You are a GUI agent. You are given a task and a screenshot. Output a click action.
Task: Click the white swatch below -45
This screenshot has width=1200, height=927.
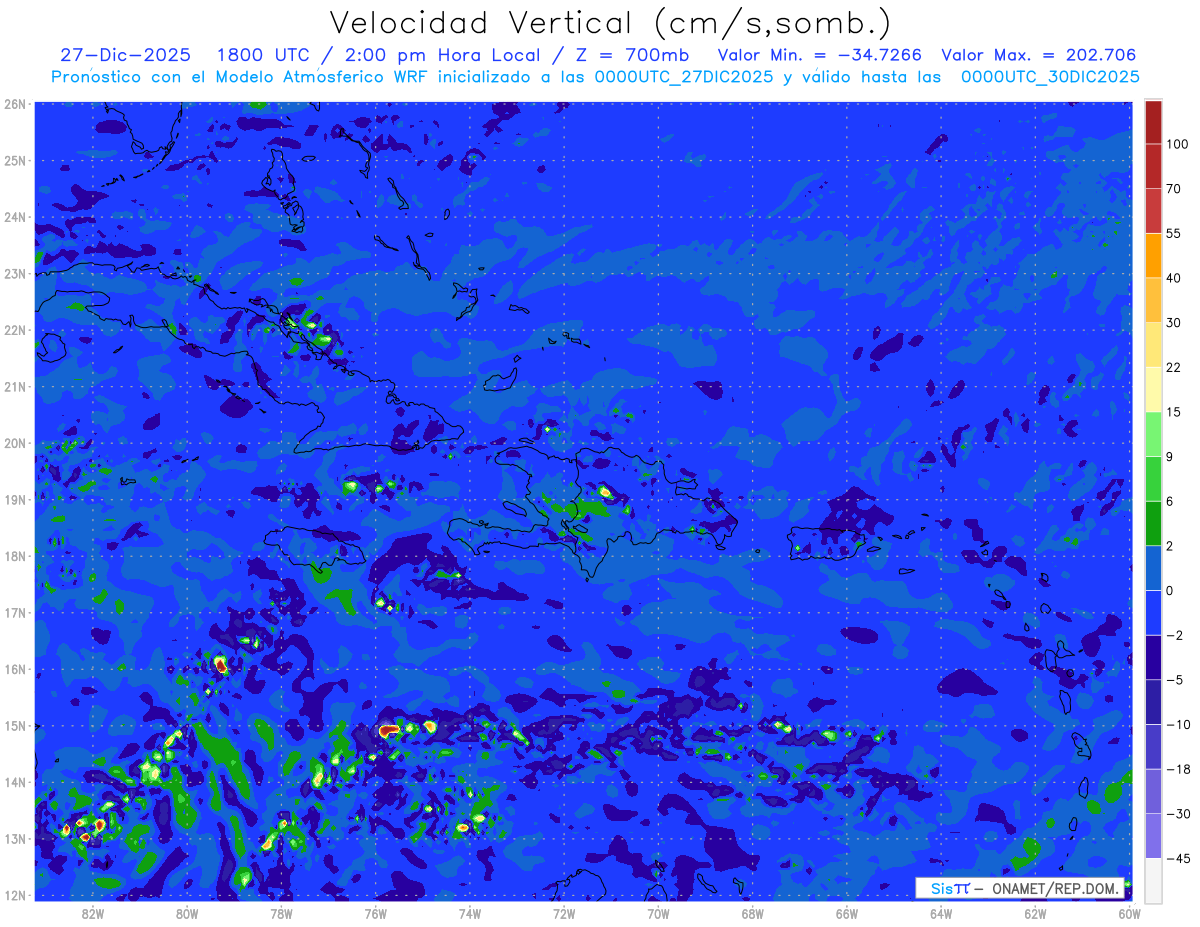point(1153,881)
